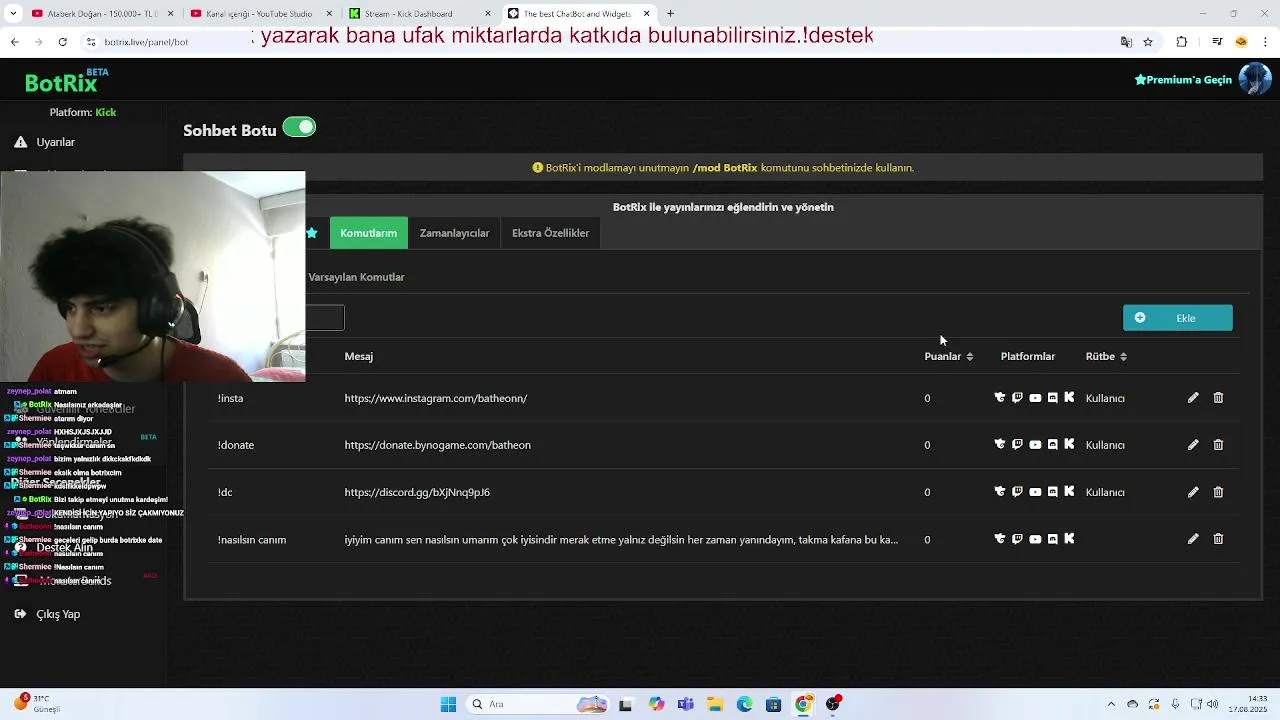Click the Premium'a Geçin link
Screen dimensions: 1280x720
tap(1183, 79)
